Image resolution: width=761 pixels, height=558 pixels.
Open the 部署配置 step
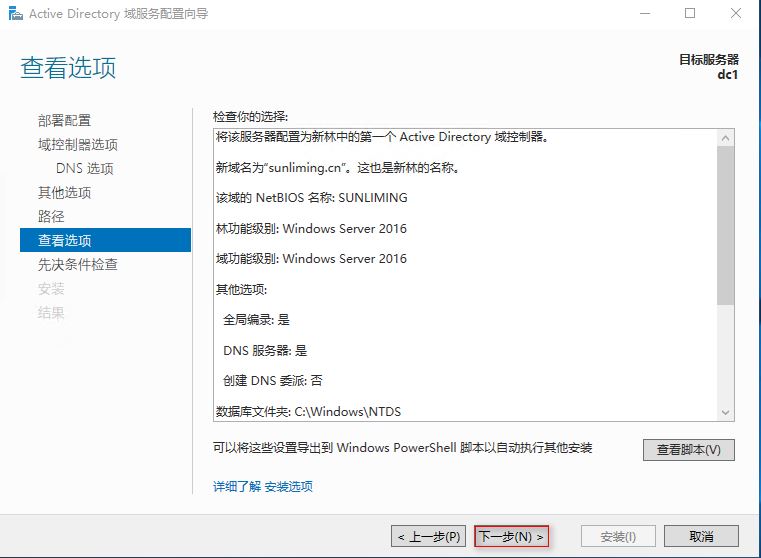pyautogui.click(x=64, y=120)
